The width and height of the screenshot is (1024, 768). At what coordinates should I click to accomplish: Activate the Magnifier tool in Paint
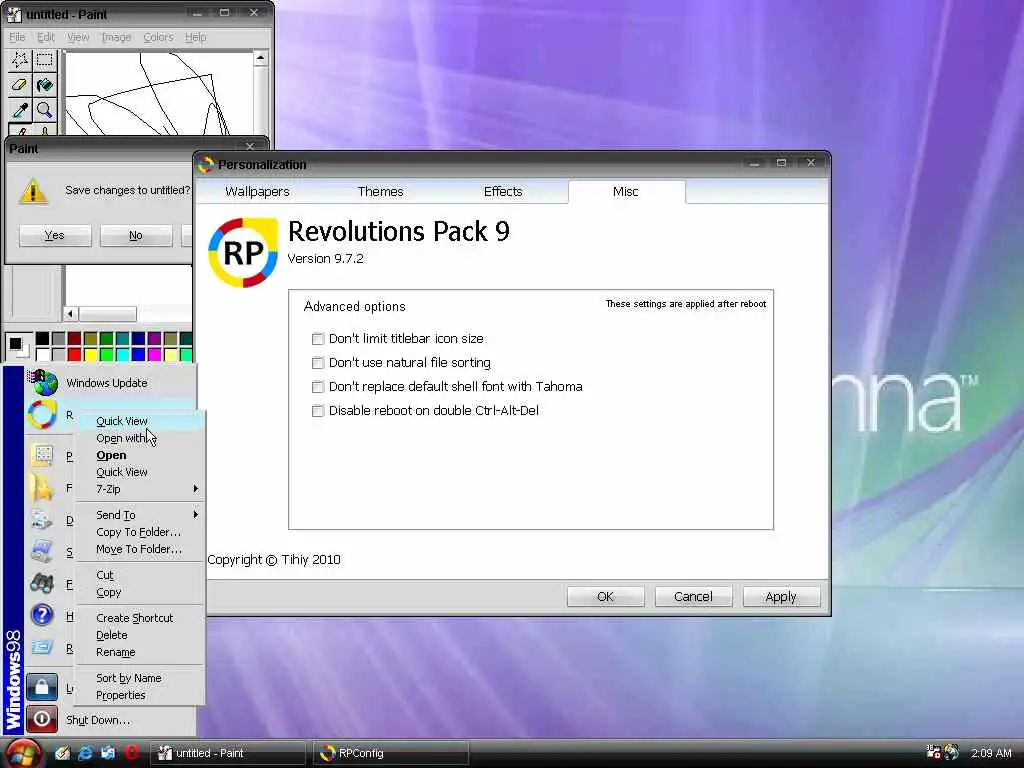(x=44, y=110)
